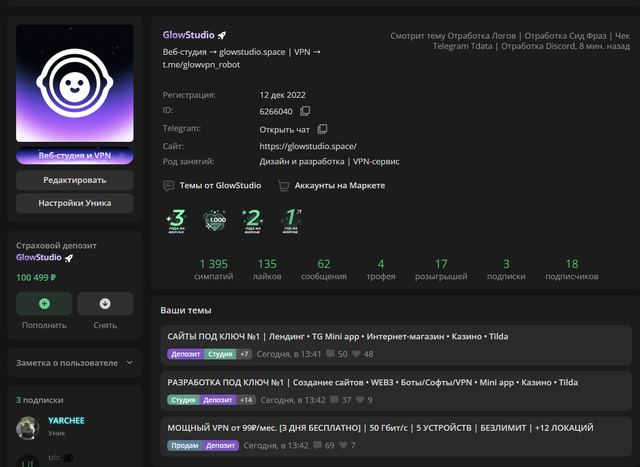This screenshot has height=467, width=640.
Task: Click Снять label under deposit
Action: [105, 325]
